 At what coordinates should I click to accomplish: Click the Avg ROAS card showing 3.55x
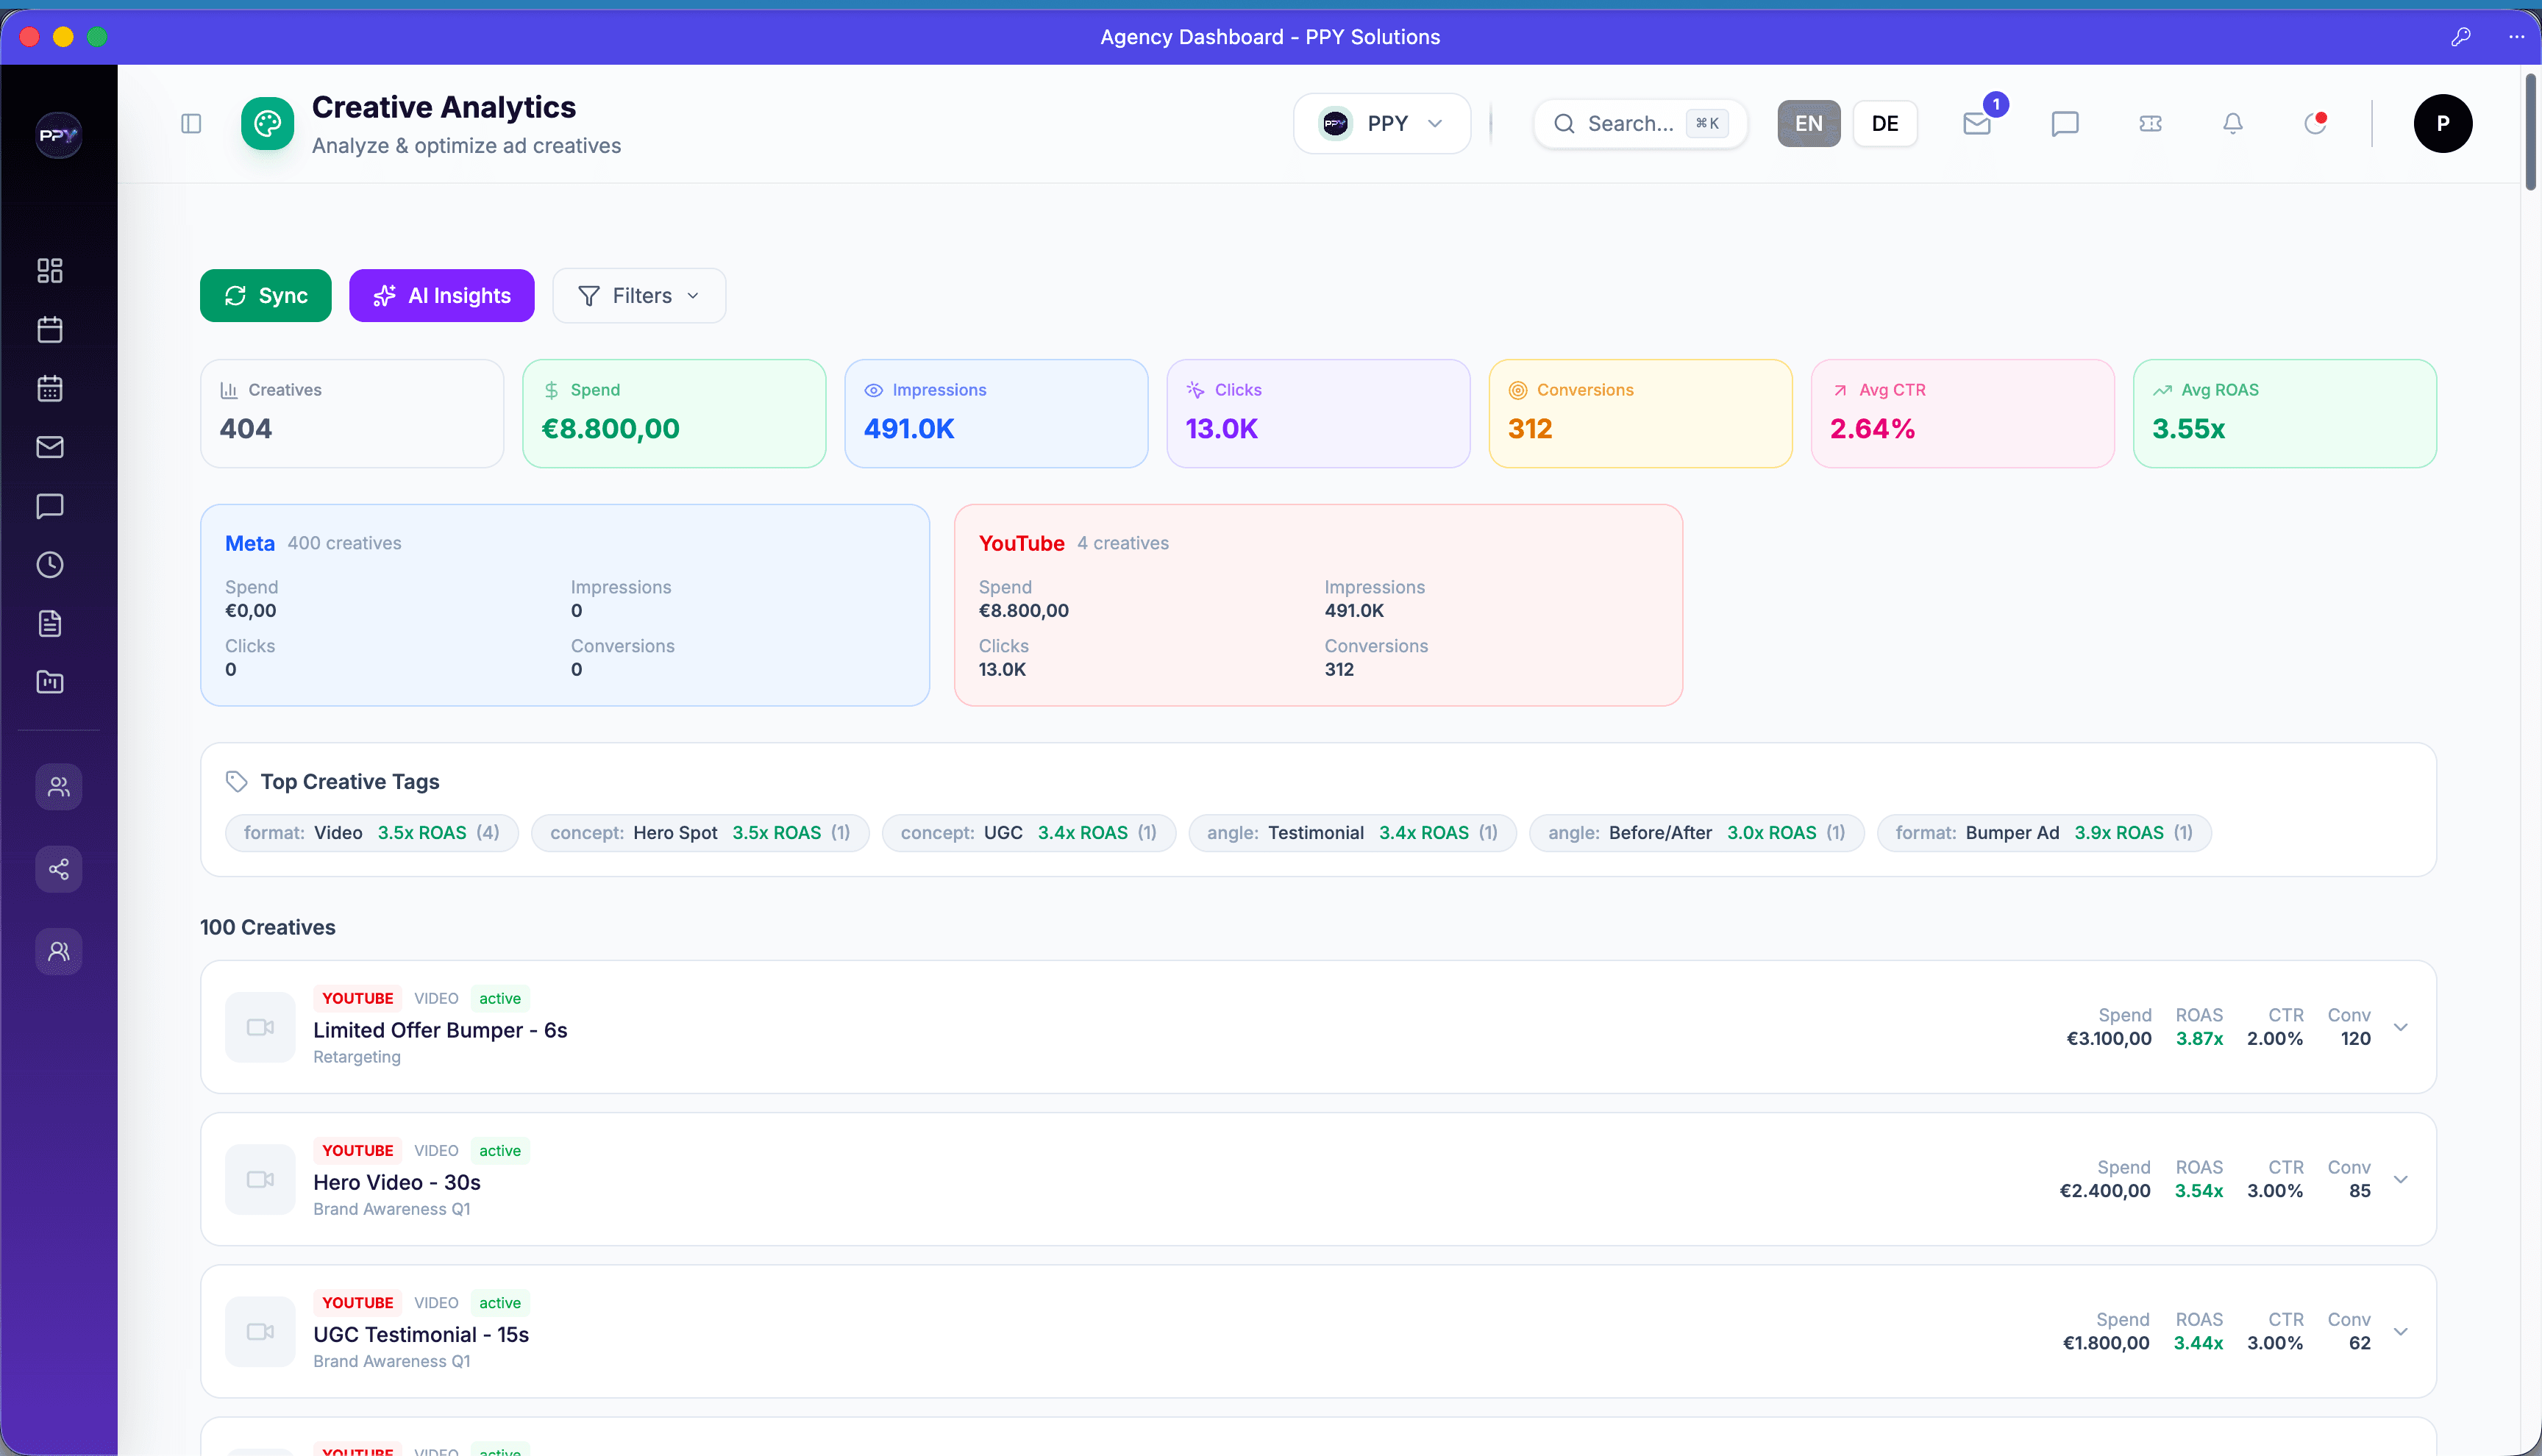[x=2284, y=413]
